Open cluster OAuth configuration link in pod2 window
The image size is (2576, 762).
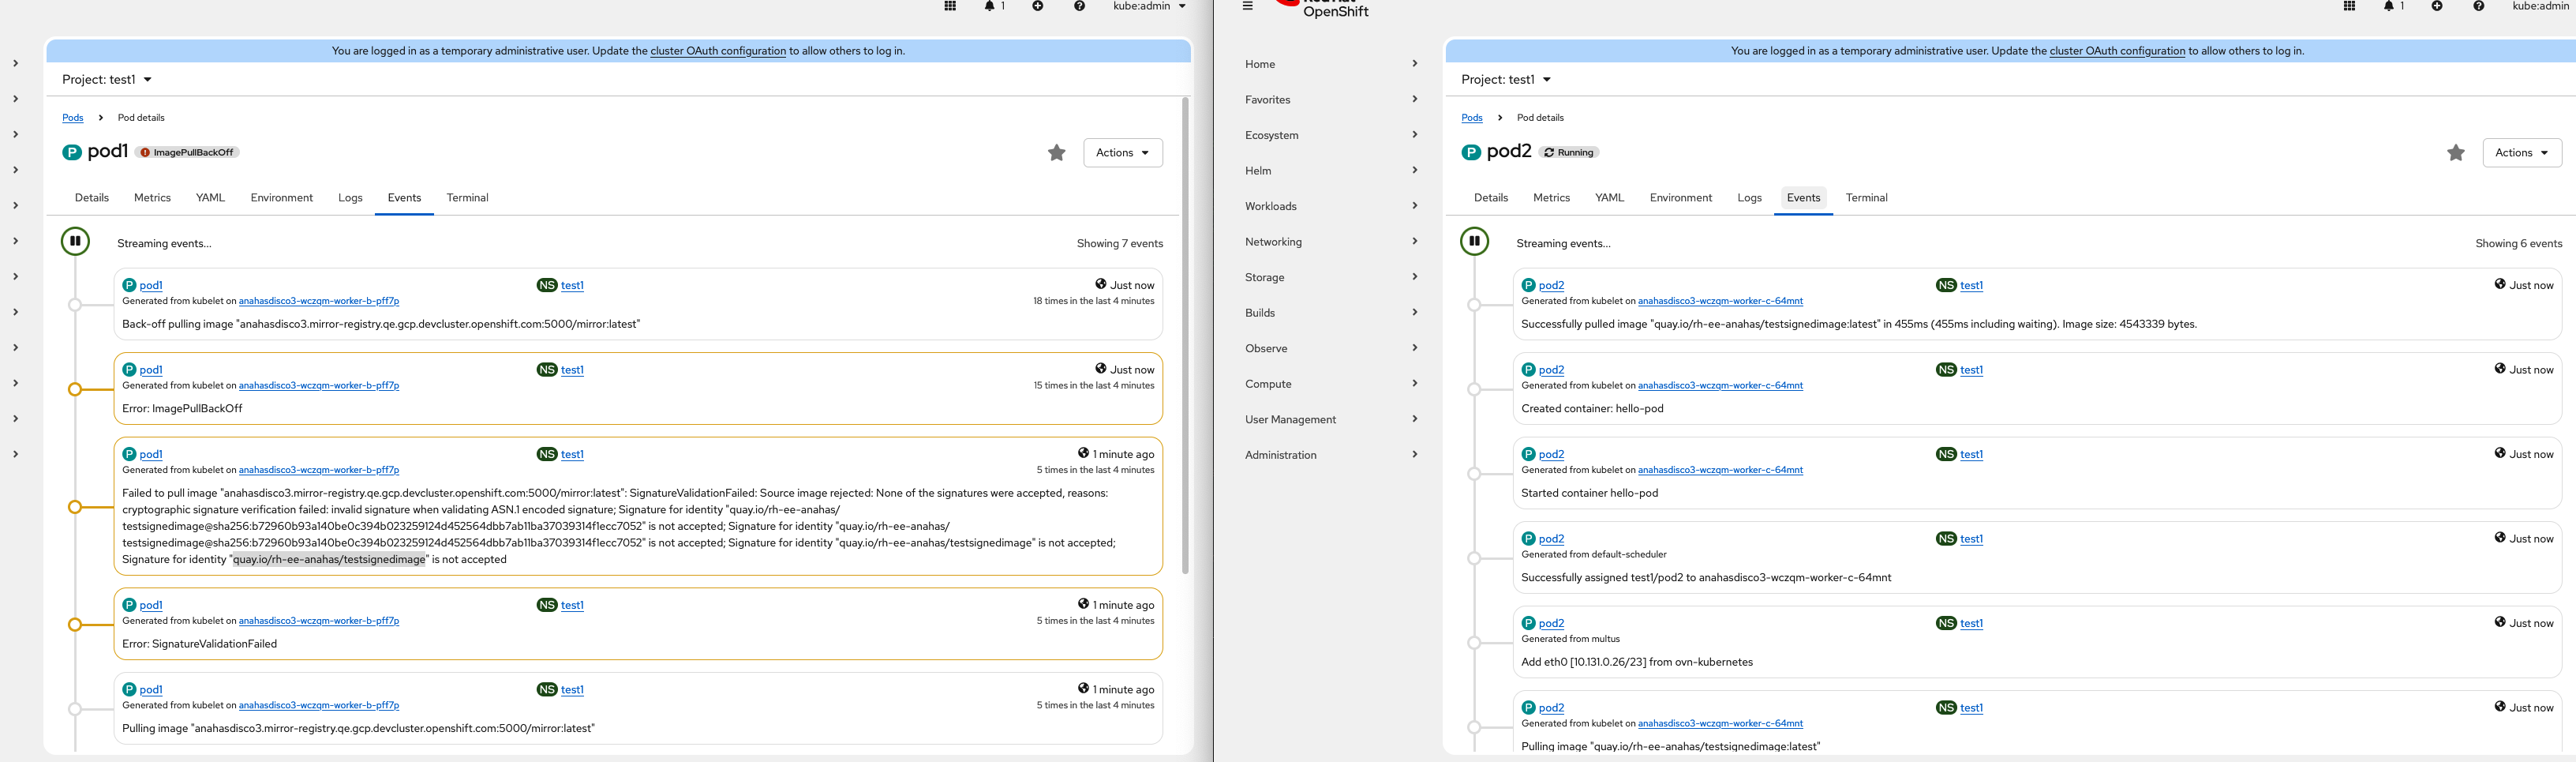coord(2117,51)
